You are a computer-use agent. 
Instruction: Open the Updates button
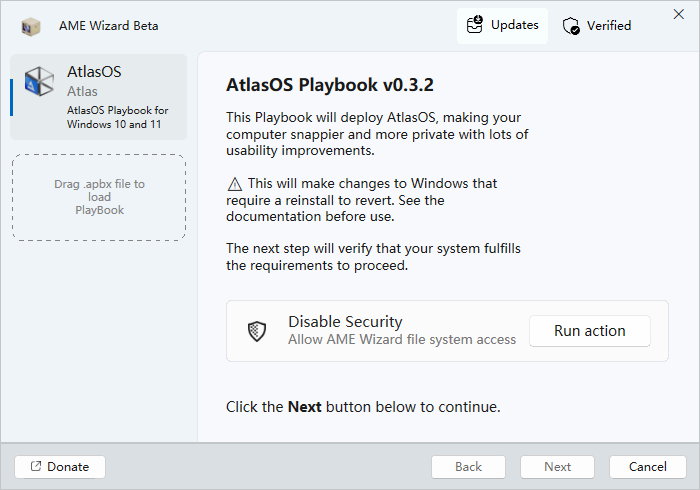click(502, 25)
